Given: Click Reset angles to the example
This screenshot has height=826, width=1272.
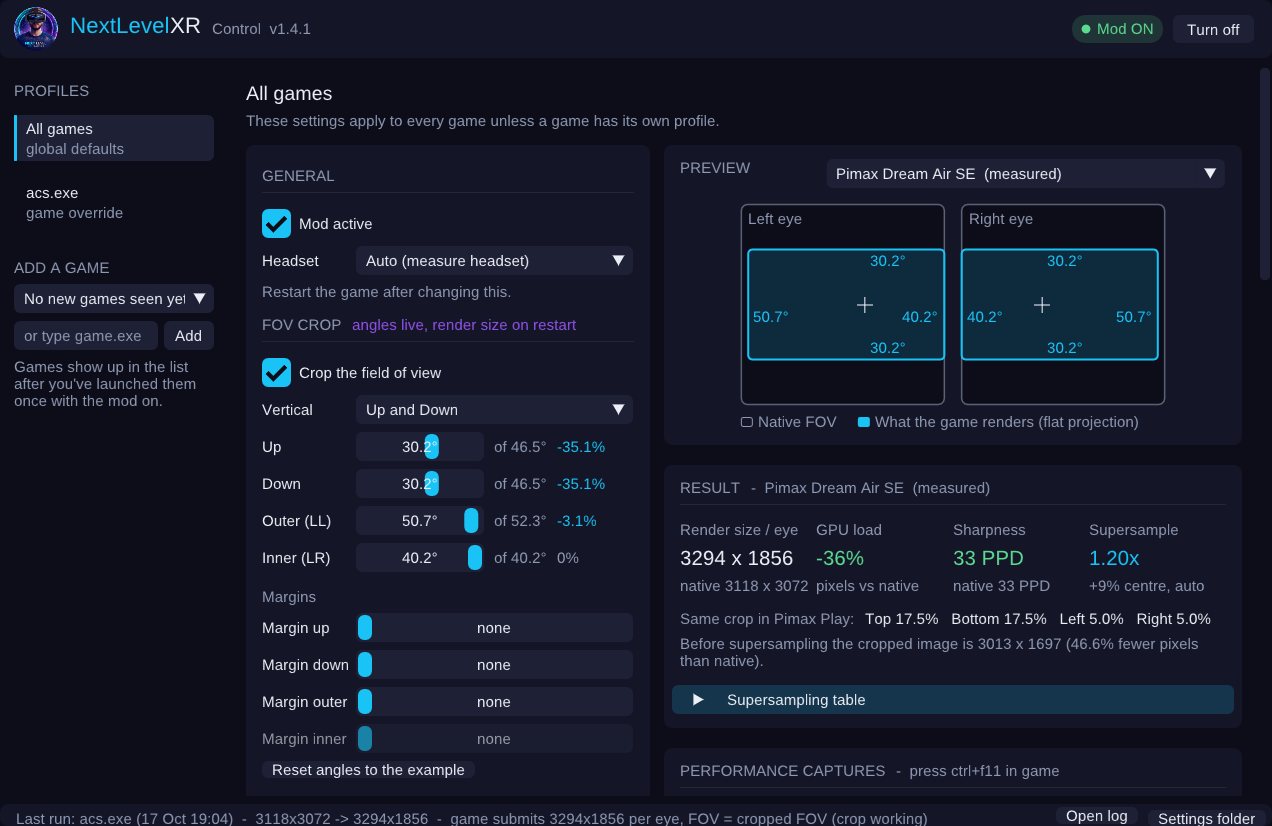Looking at the screenshot, I should click(x=368, y=770).
